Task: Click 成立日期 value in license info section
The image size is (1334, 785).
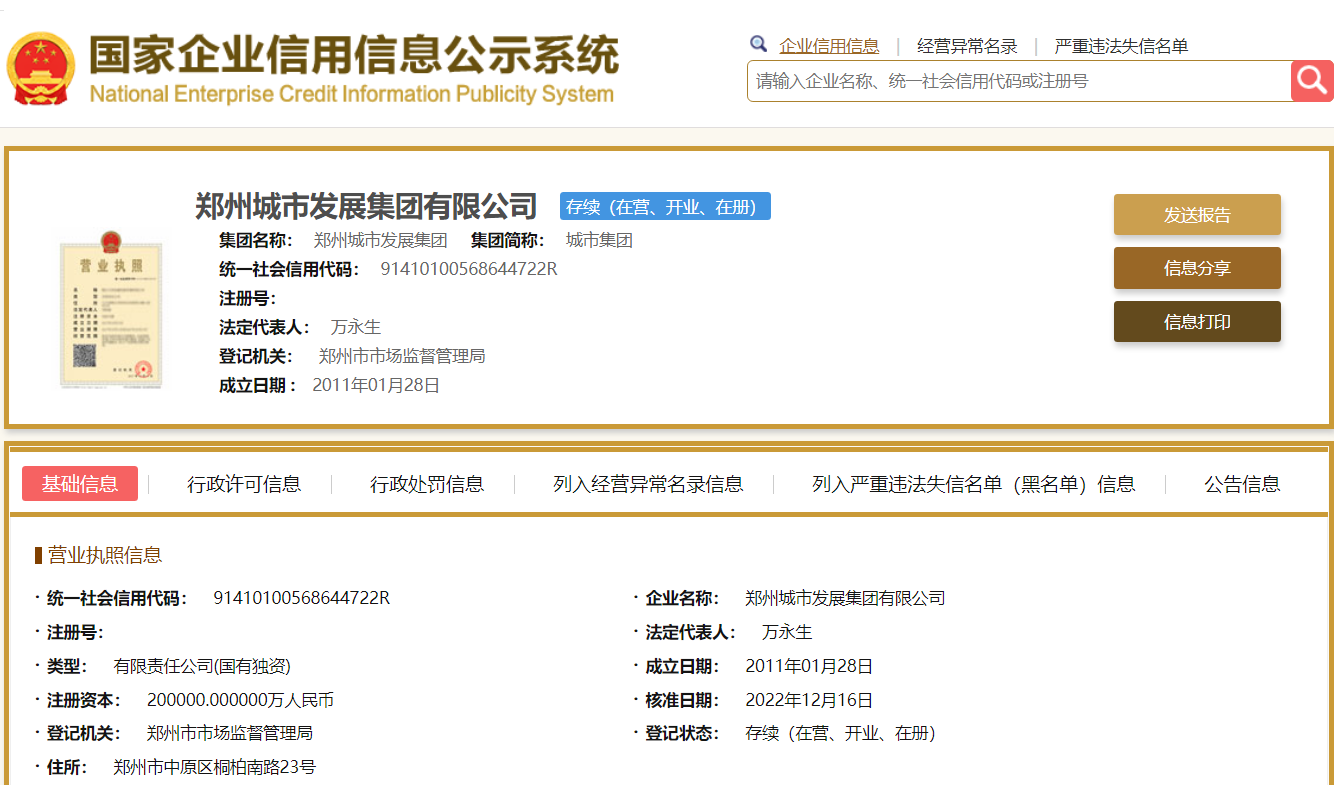Action: coord(809,666)
